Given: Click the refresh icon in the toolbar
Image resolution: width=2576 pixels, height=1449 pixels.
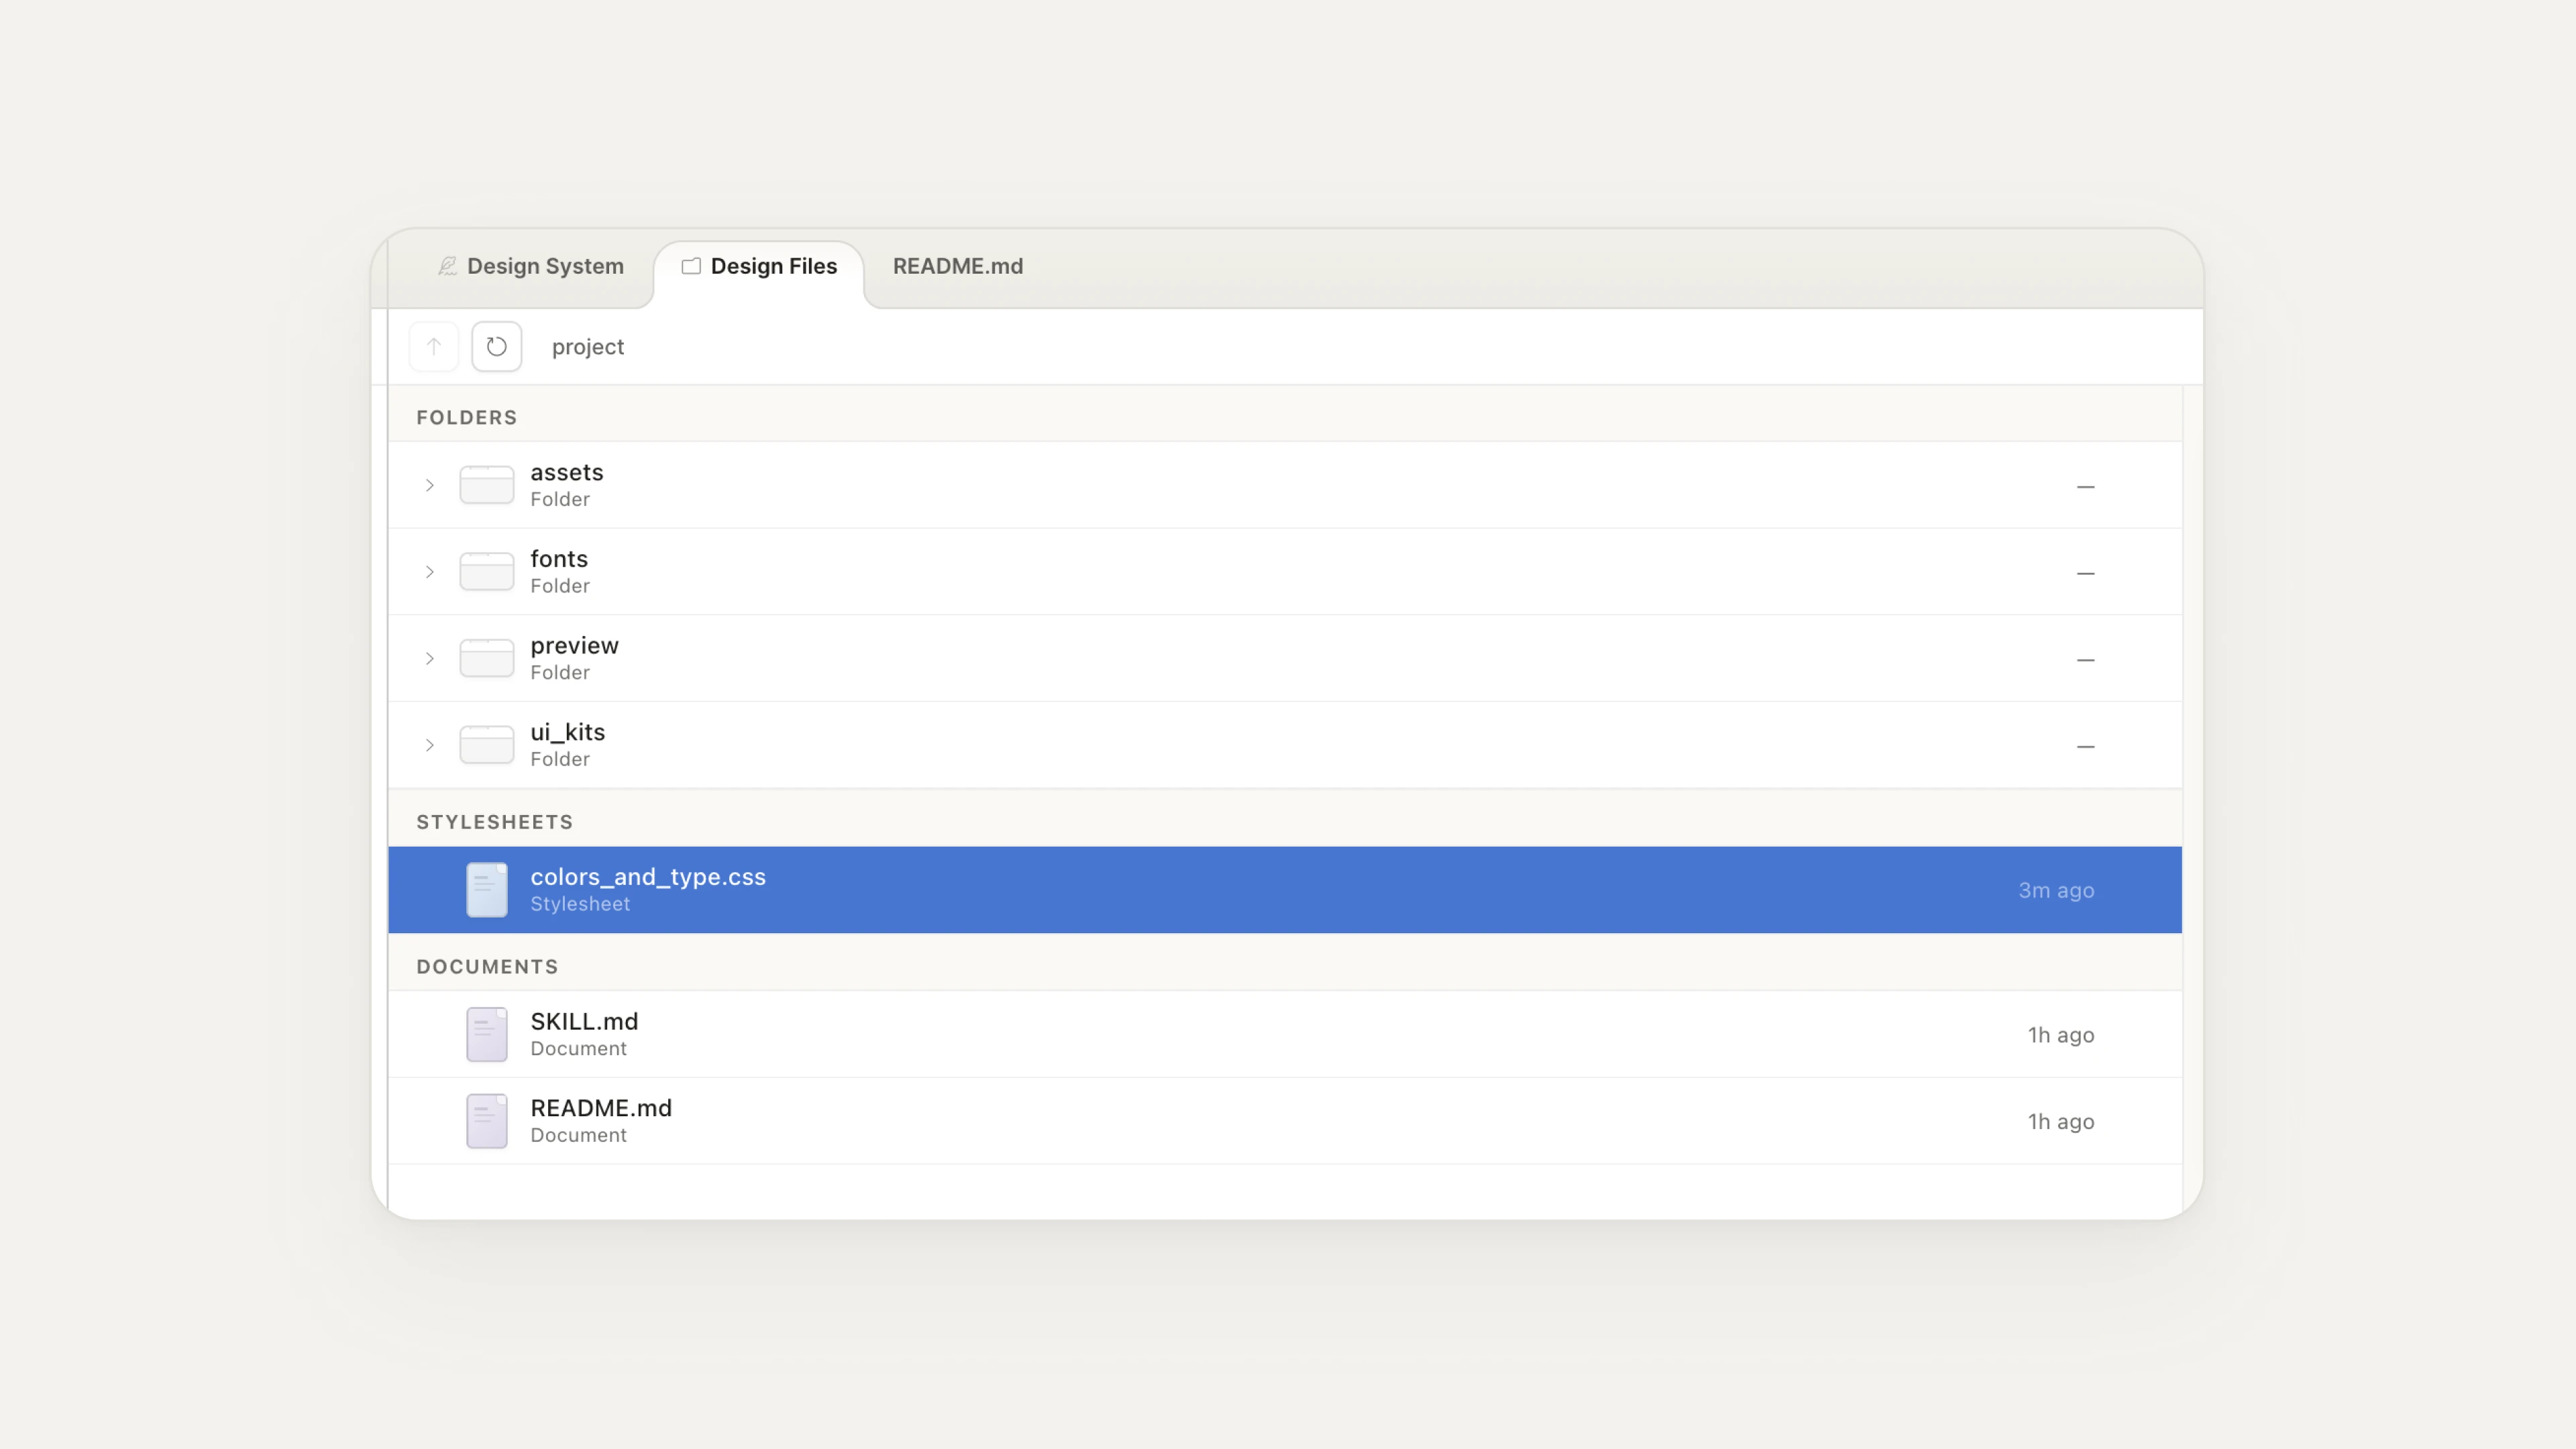Looking at the screenshot, I should [497, 346].
